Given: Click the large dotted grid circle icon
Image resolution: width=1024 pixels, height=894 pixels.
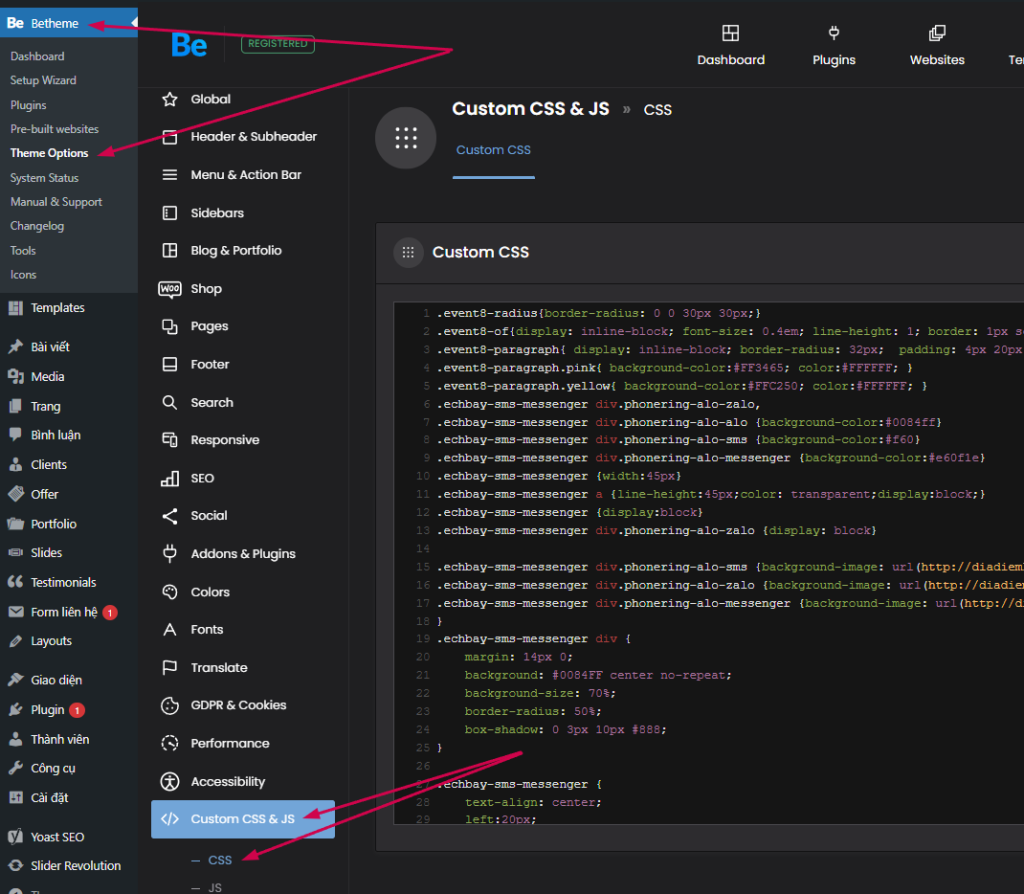Looking at the screenshot, I should point(406,138).
